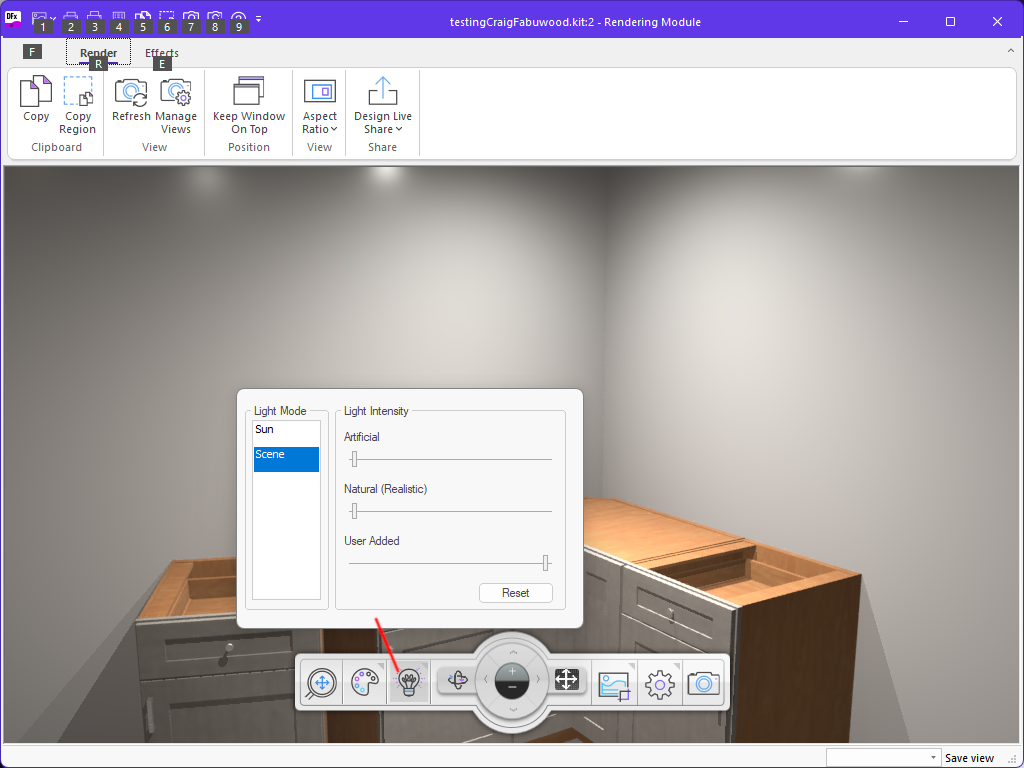Click the zoom-to-fit magnifier icon

[321, 683]
